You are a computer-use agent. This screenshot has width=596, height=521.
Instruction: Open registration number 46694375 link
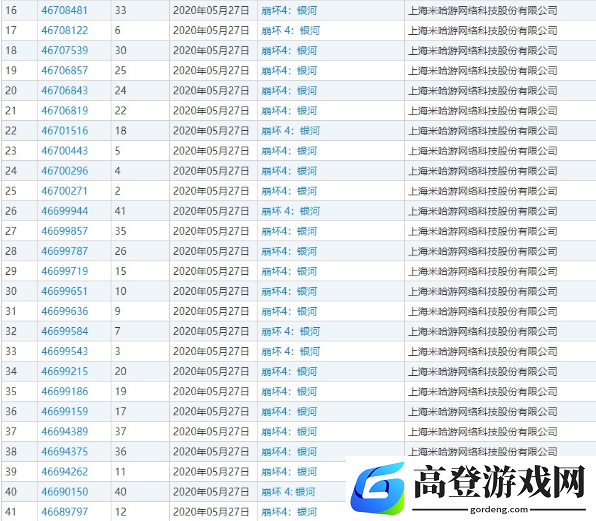click(64, 451)
